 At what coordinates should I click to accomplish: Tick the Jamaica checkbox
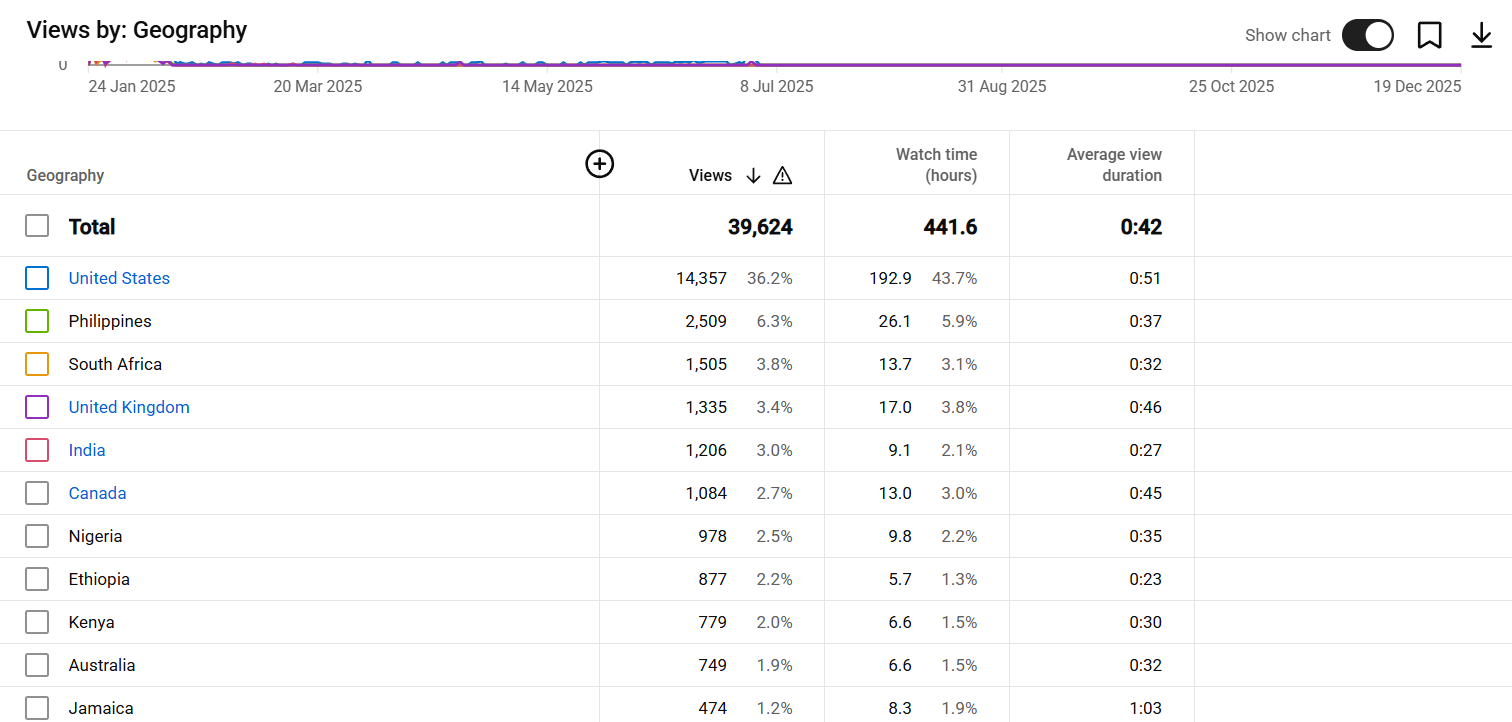(x=37, y=707)
